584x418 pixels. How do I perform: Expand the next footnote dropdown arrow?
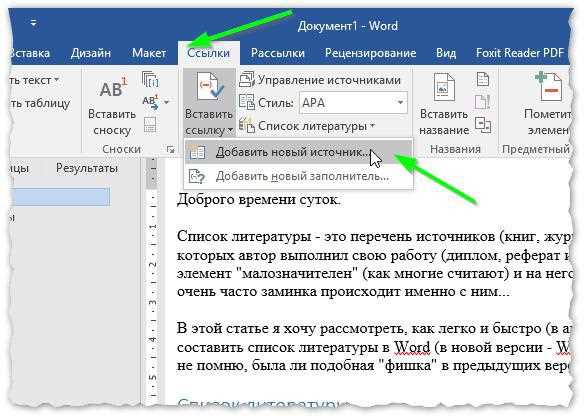(166, 102)
